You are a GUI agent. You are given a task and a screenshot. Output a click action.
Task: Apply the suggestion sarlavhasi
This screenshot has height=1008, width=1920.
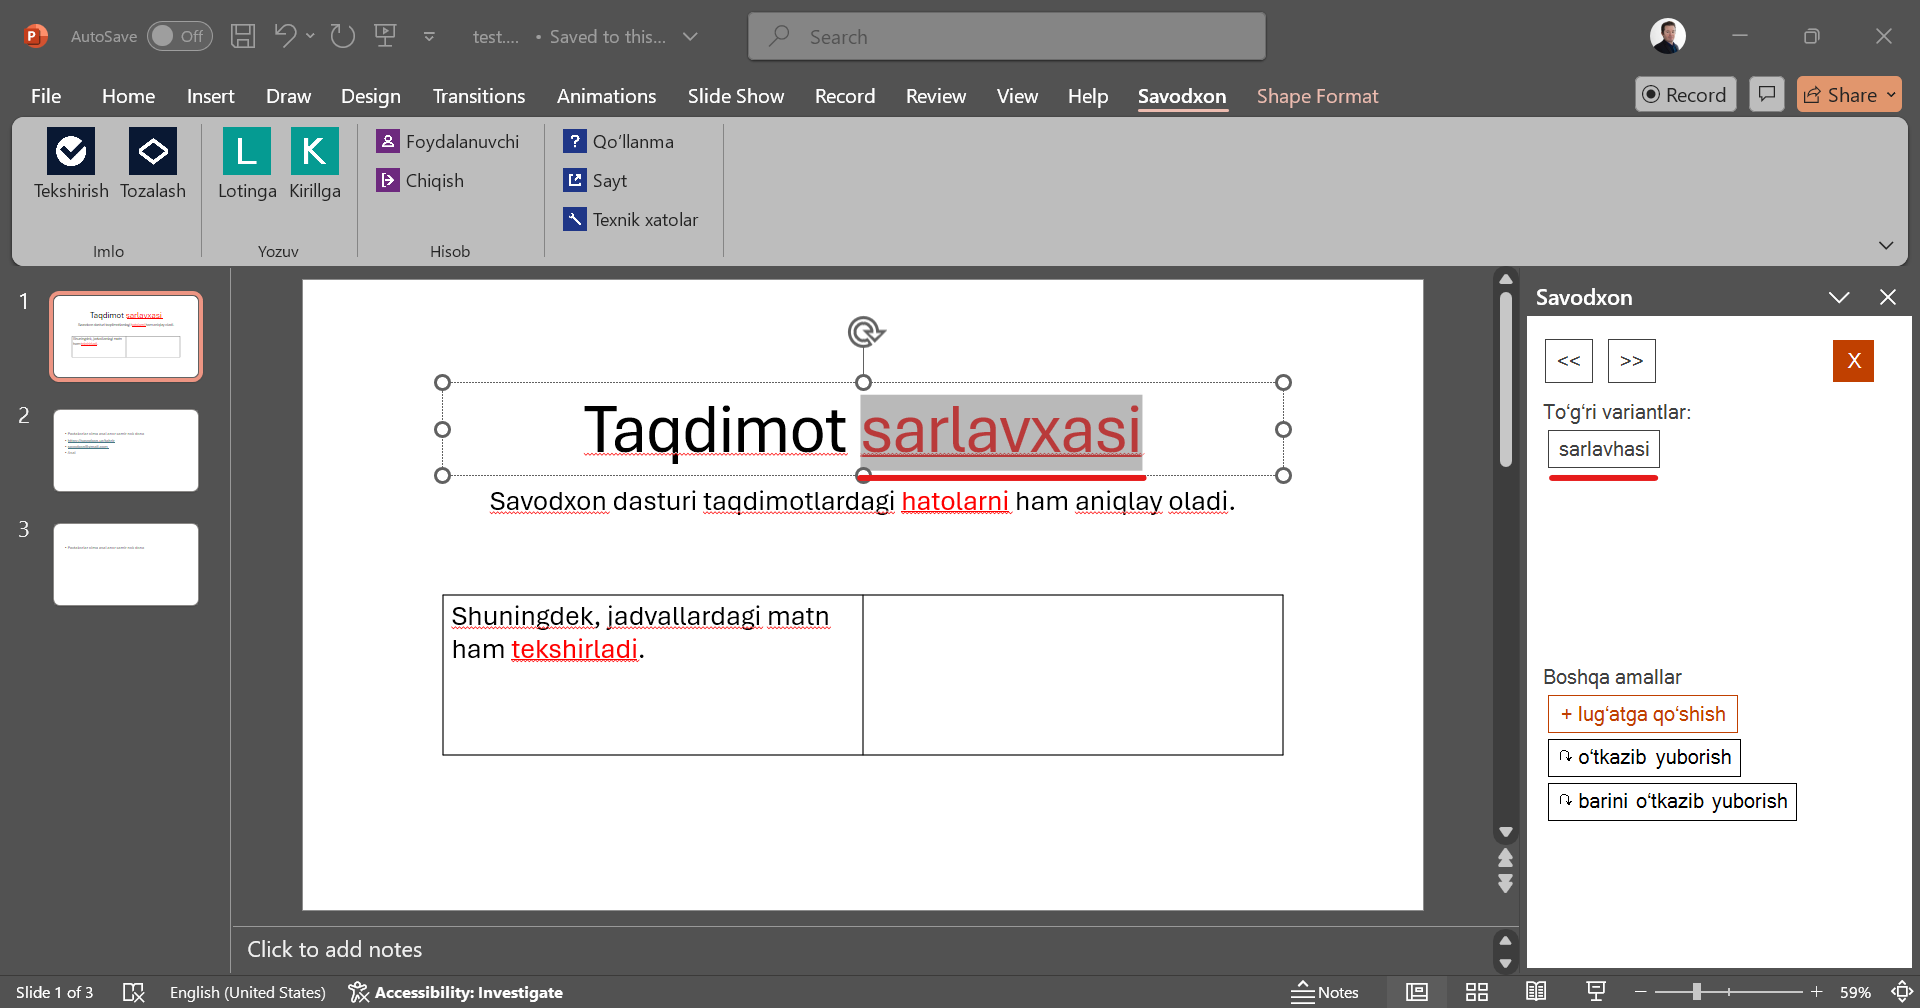pos(1603,449)
